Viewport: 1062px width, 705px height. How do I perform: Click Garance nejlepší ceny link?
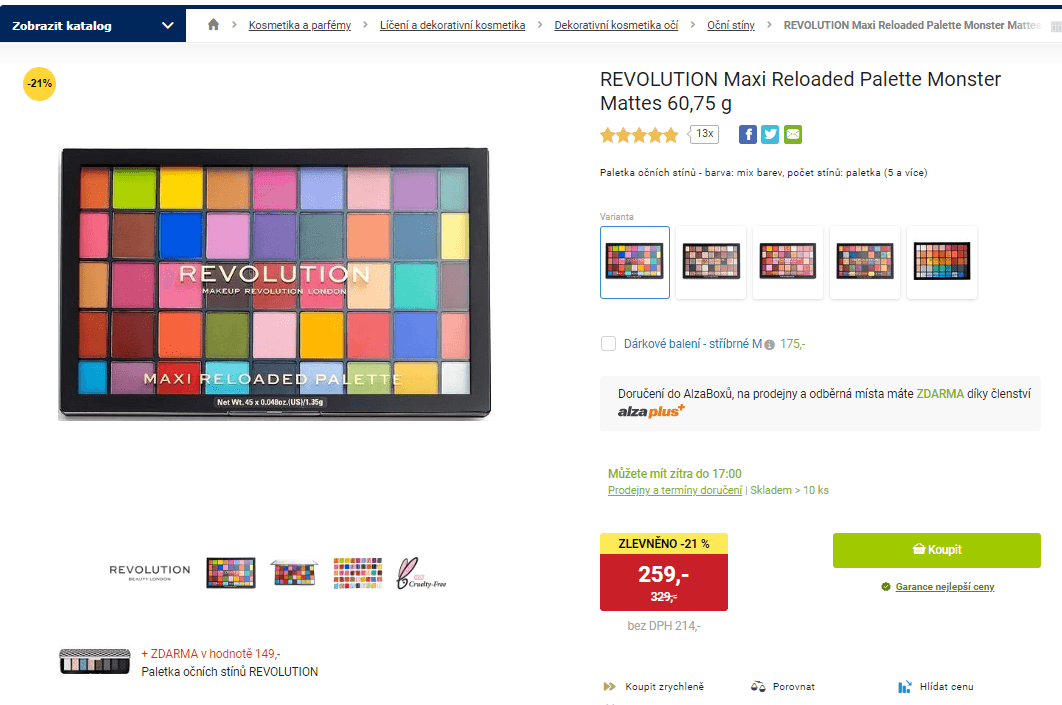coord(944,587)
